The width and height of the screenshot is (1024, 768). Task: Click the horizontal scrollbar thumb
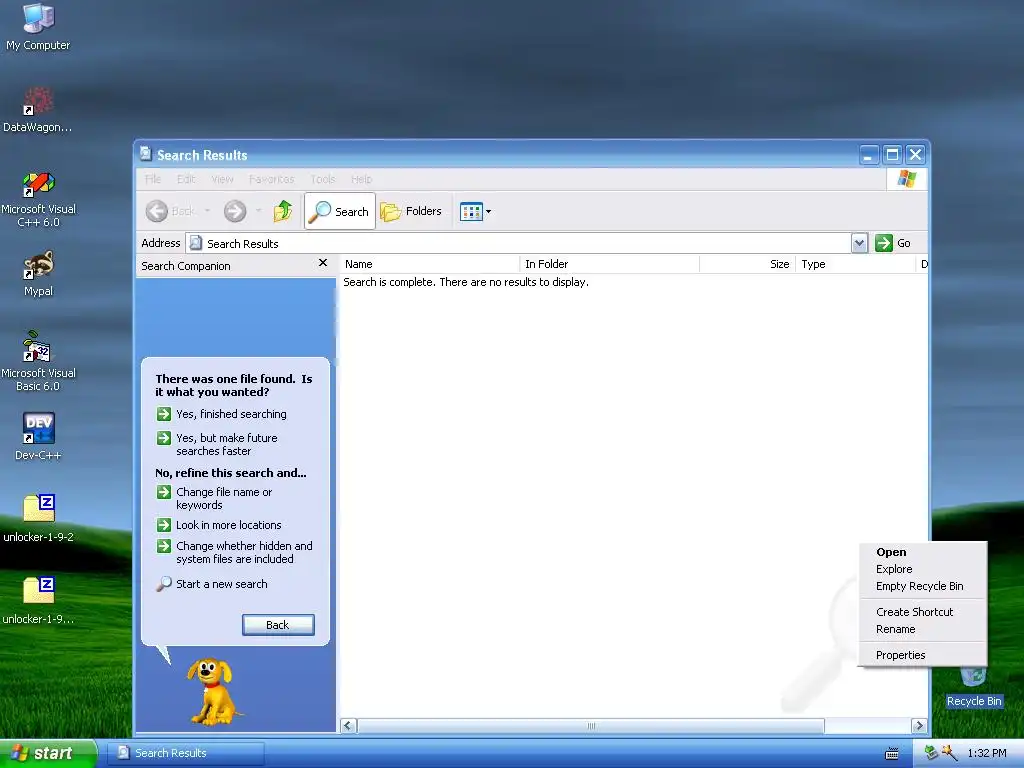click(591, 726)
